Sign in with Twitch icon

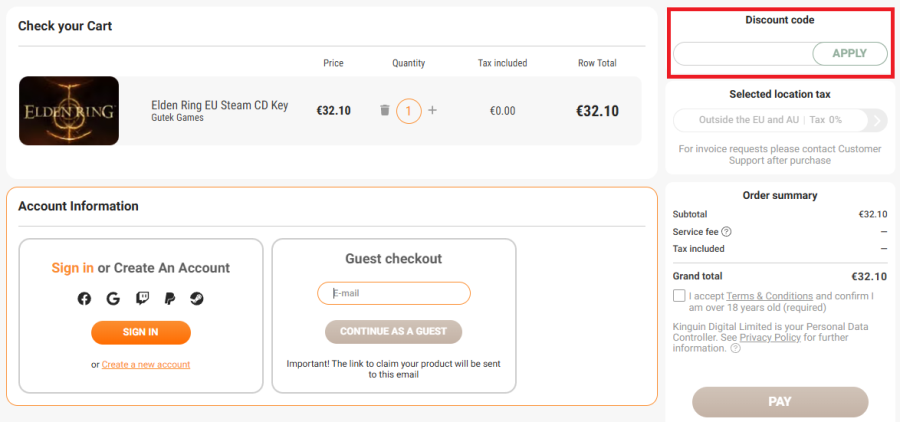click(x=141, y=298)
